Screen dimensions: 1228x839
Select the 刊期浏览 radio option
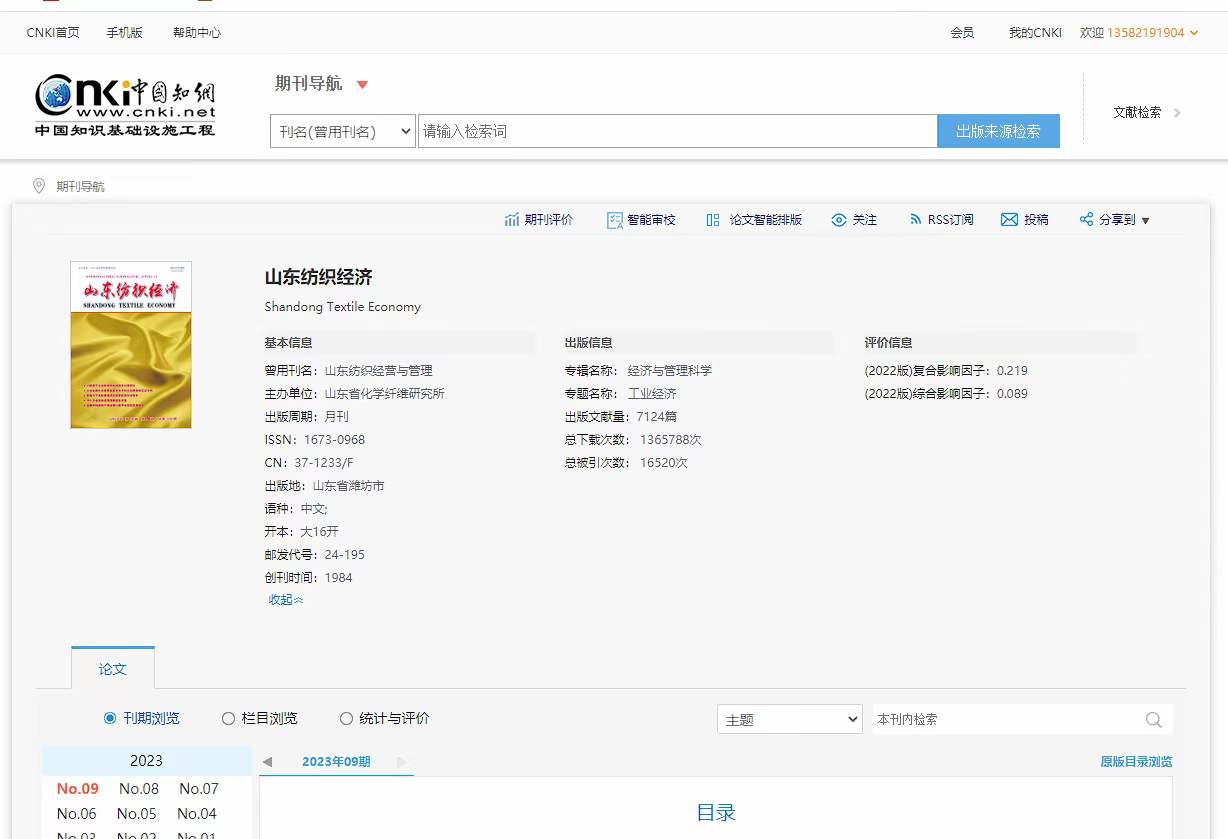tap(110, 718)
